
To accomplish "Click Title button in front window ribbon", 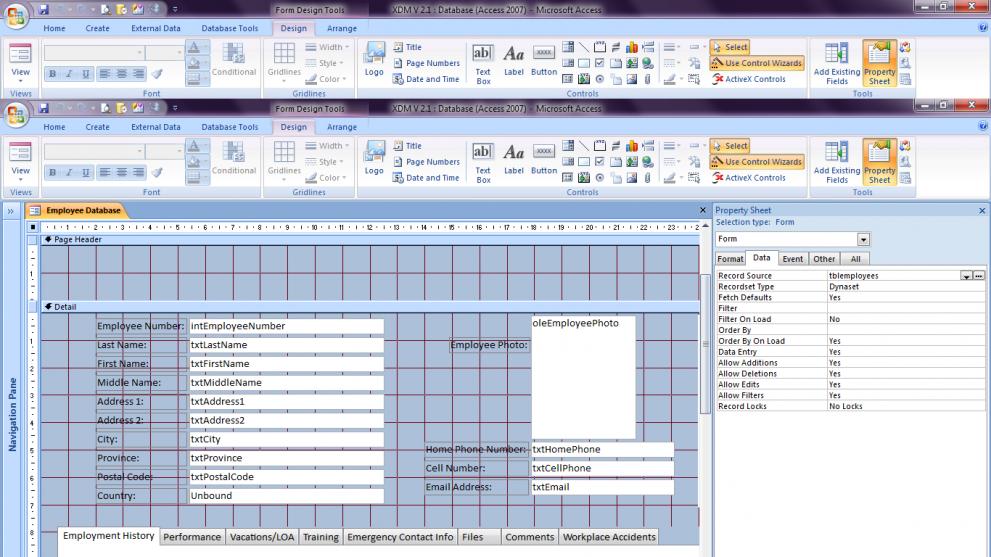I will tap(408, 145).
